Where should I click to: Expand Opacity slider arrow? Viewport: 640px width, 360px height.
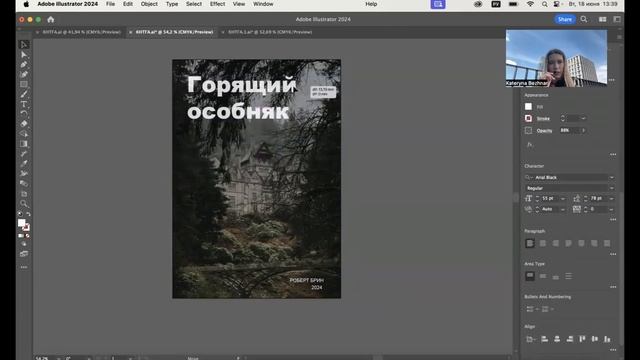tap(584, 130)
